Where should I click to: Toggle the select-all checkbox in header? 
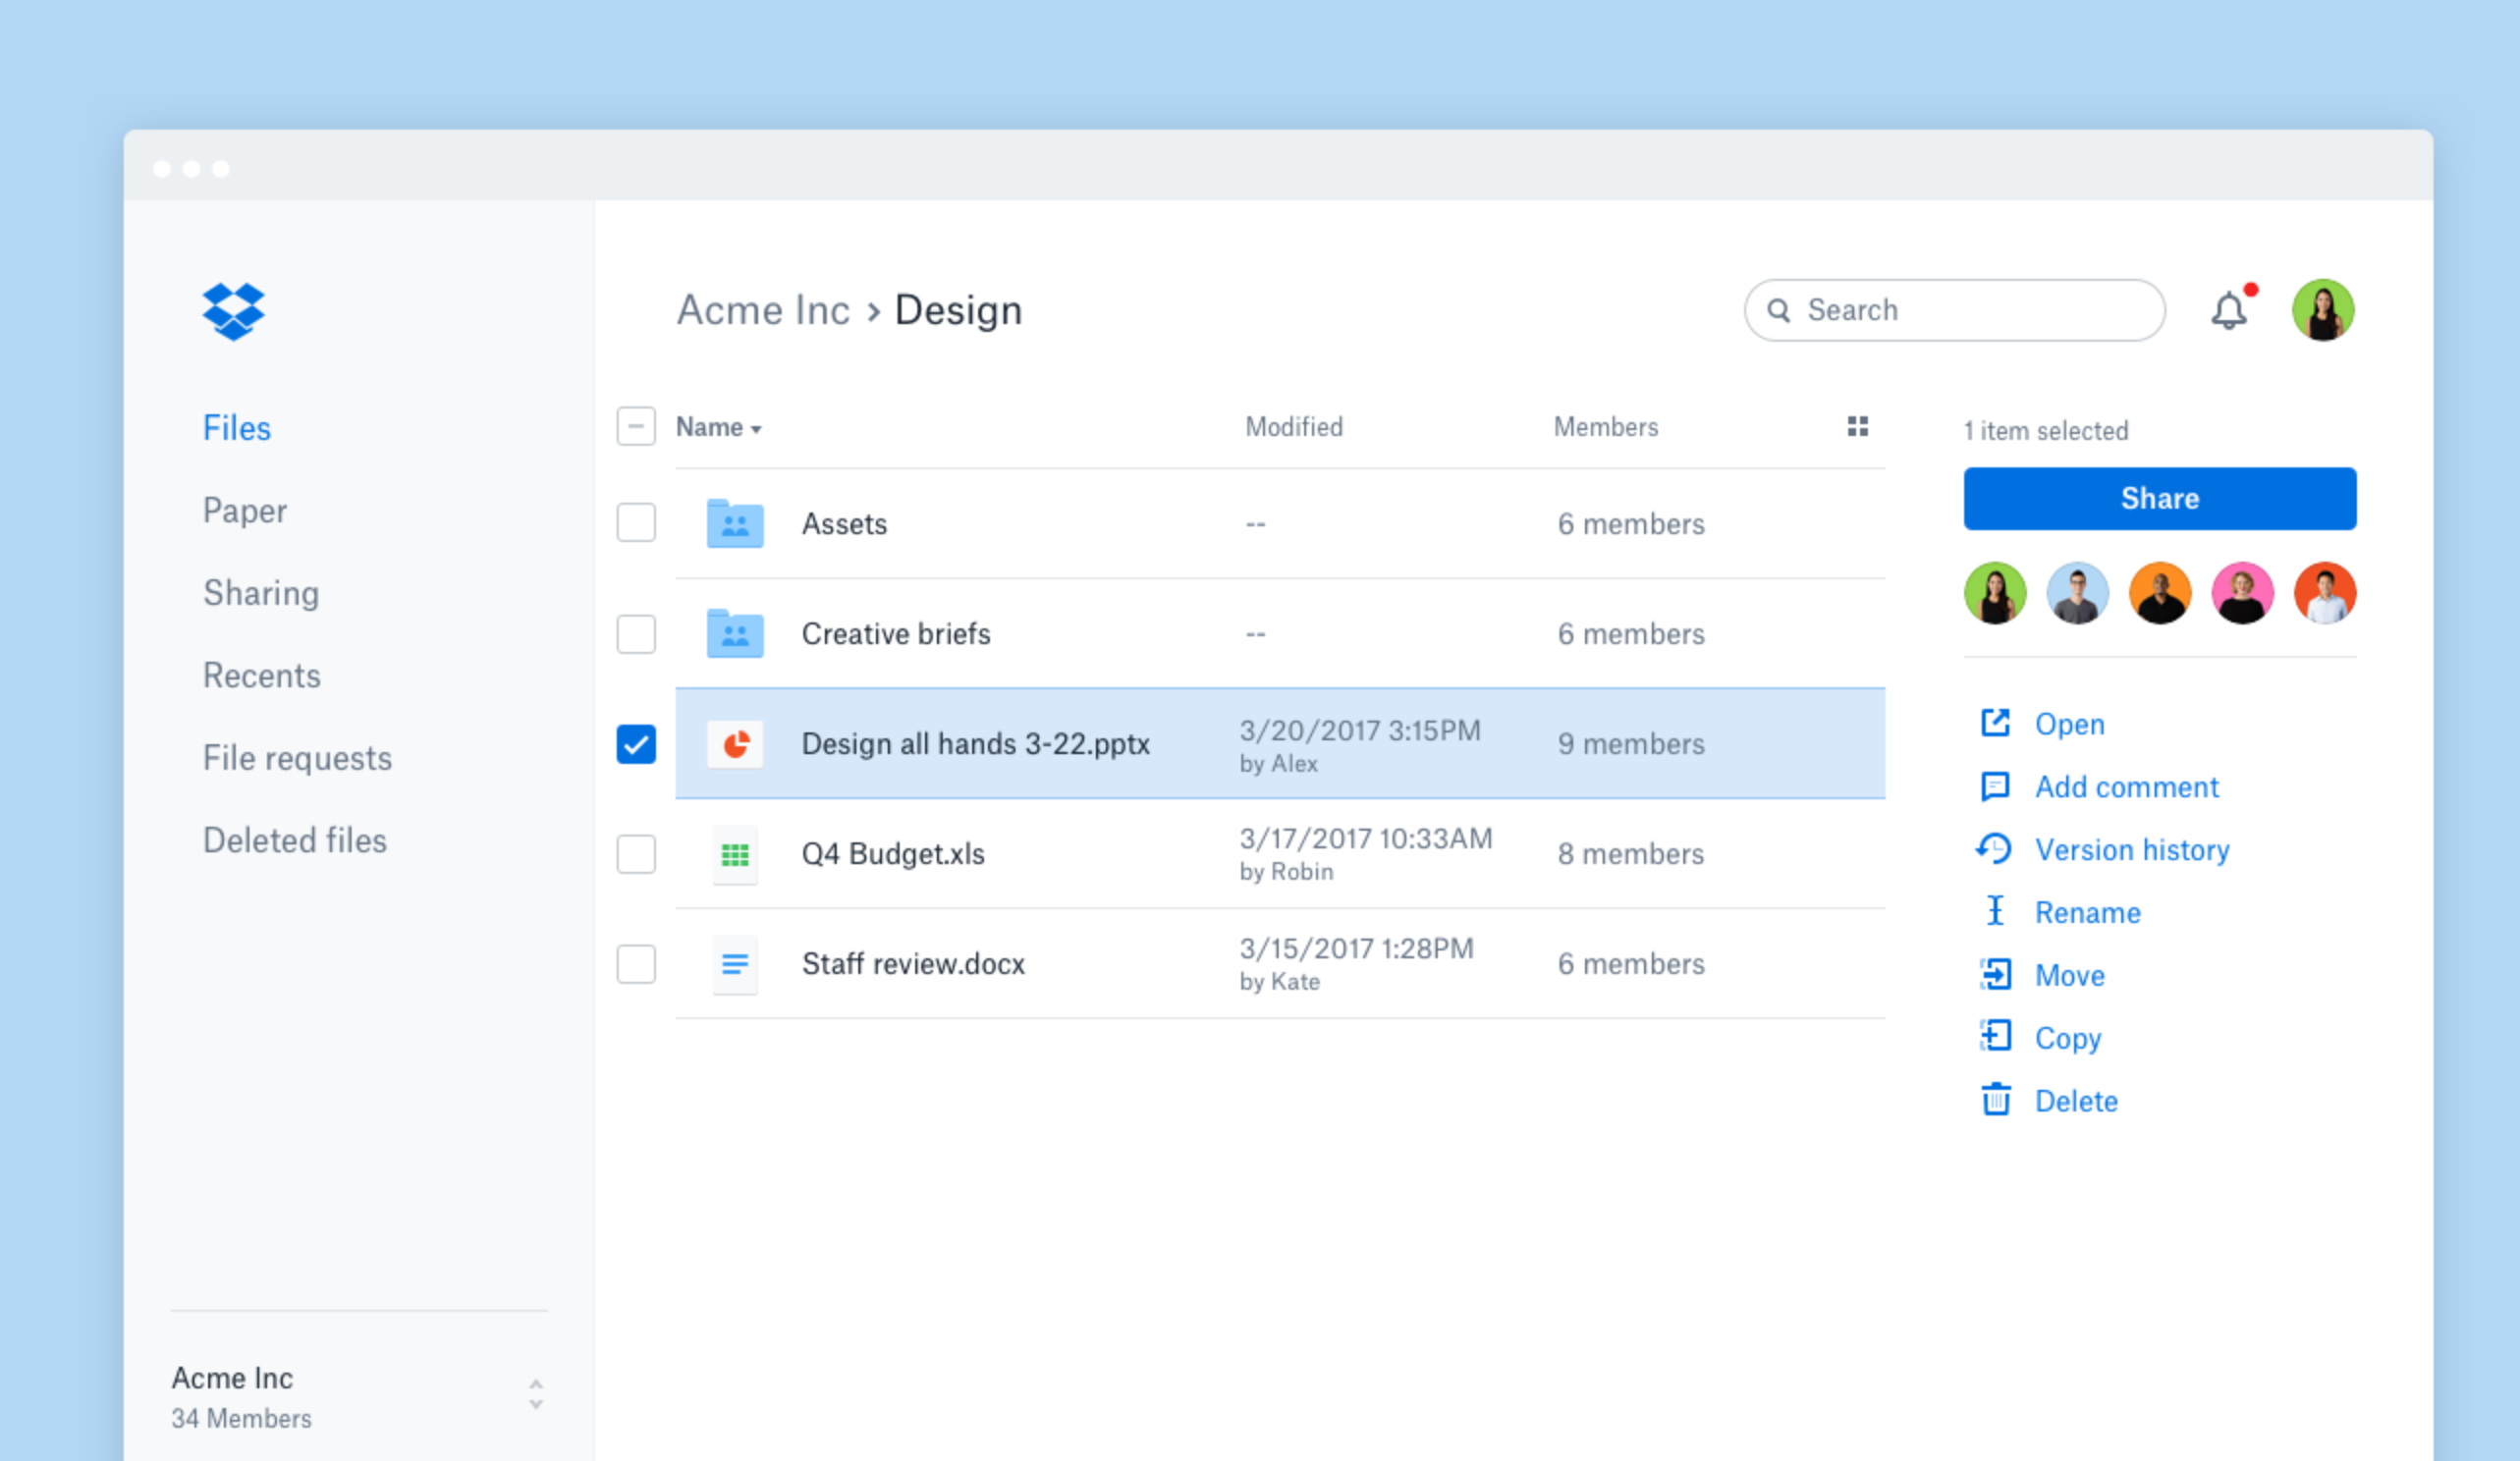click(636, 428)
